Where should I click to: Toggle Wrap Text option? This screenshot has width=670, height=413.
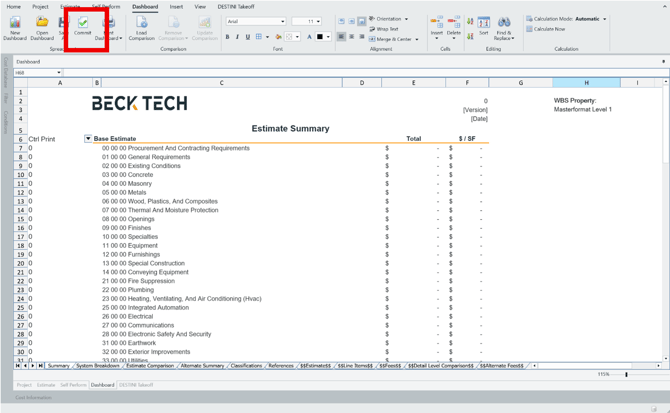pyautogui.click(x=386, y=29)
